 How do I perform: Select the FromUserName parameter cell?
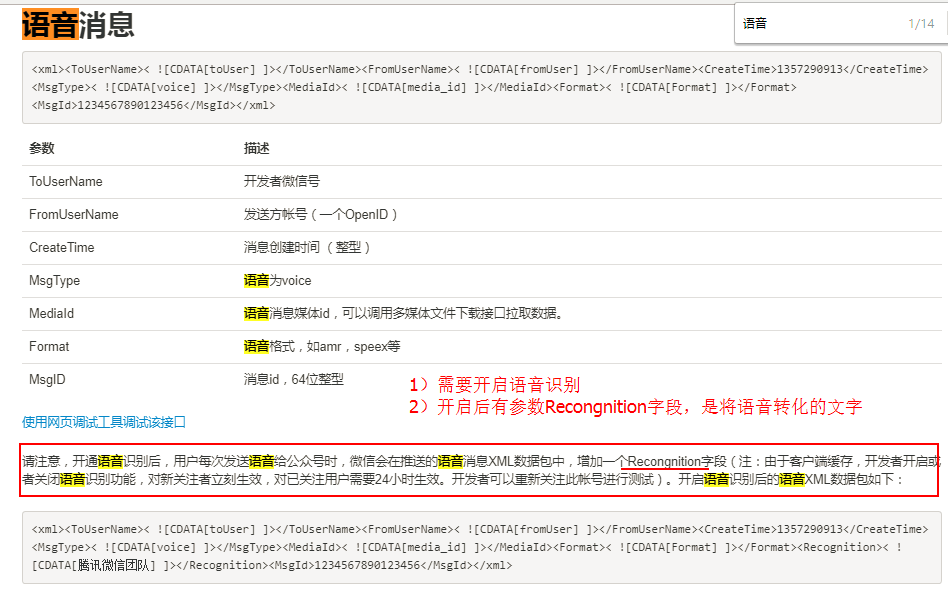coord(74,215)
